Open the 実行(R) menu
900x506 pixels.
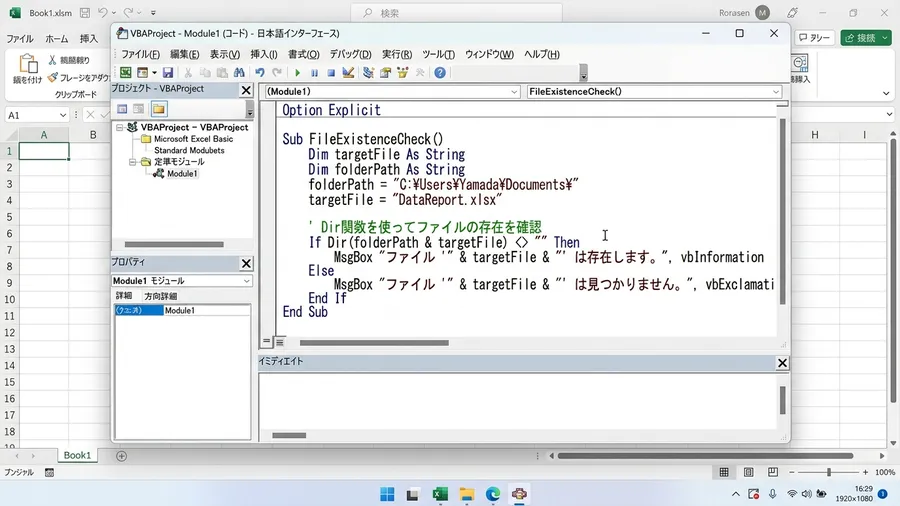coord(397,55)
